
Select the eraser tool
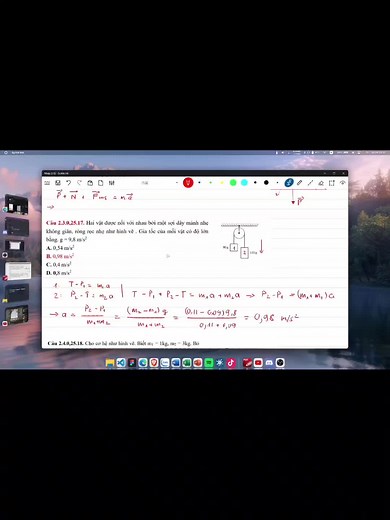coord(321,183)
